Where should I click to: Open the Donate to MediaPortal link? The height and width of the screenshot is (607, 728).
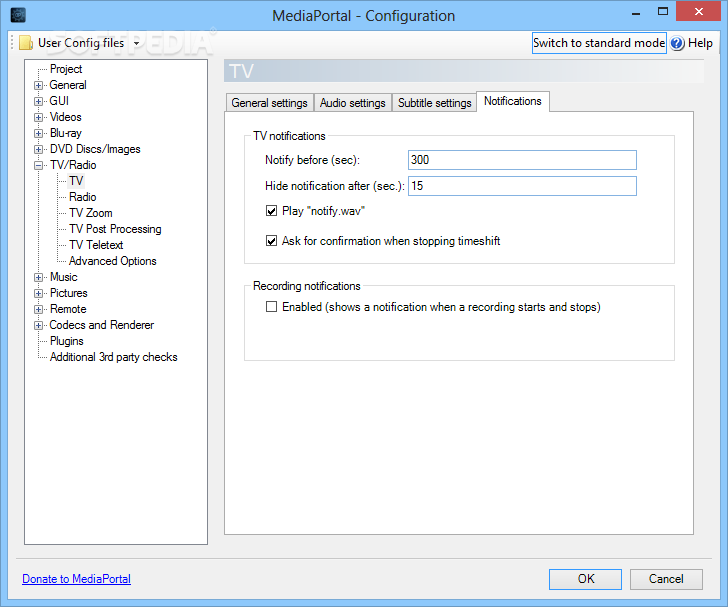click(77, 579)
